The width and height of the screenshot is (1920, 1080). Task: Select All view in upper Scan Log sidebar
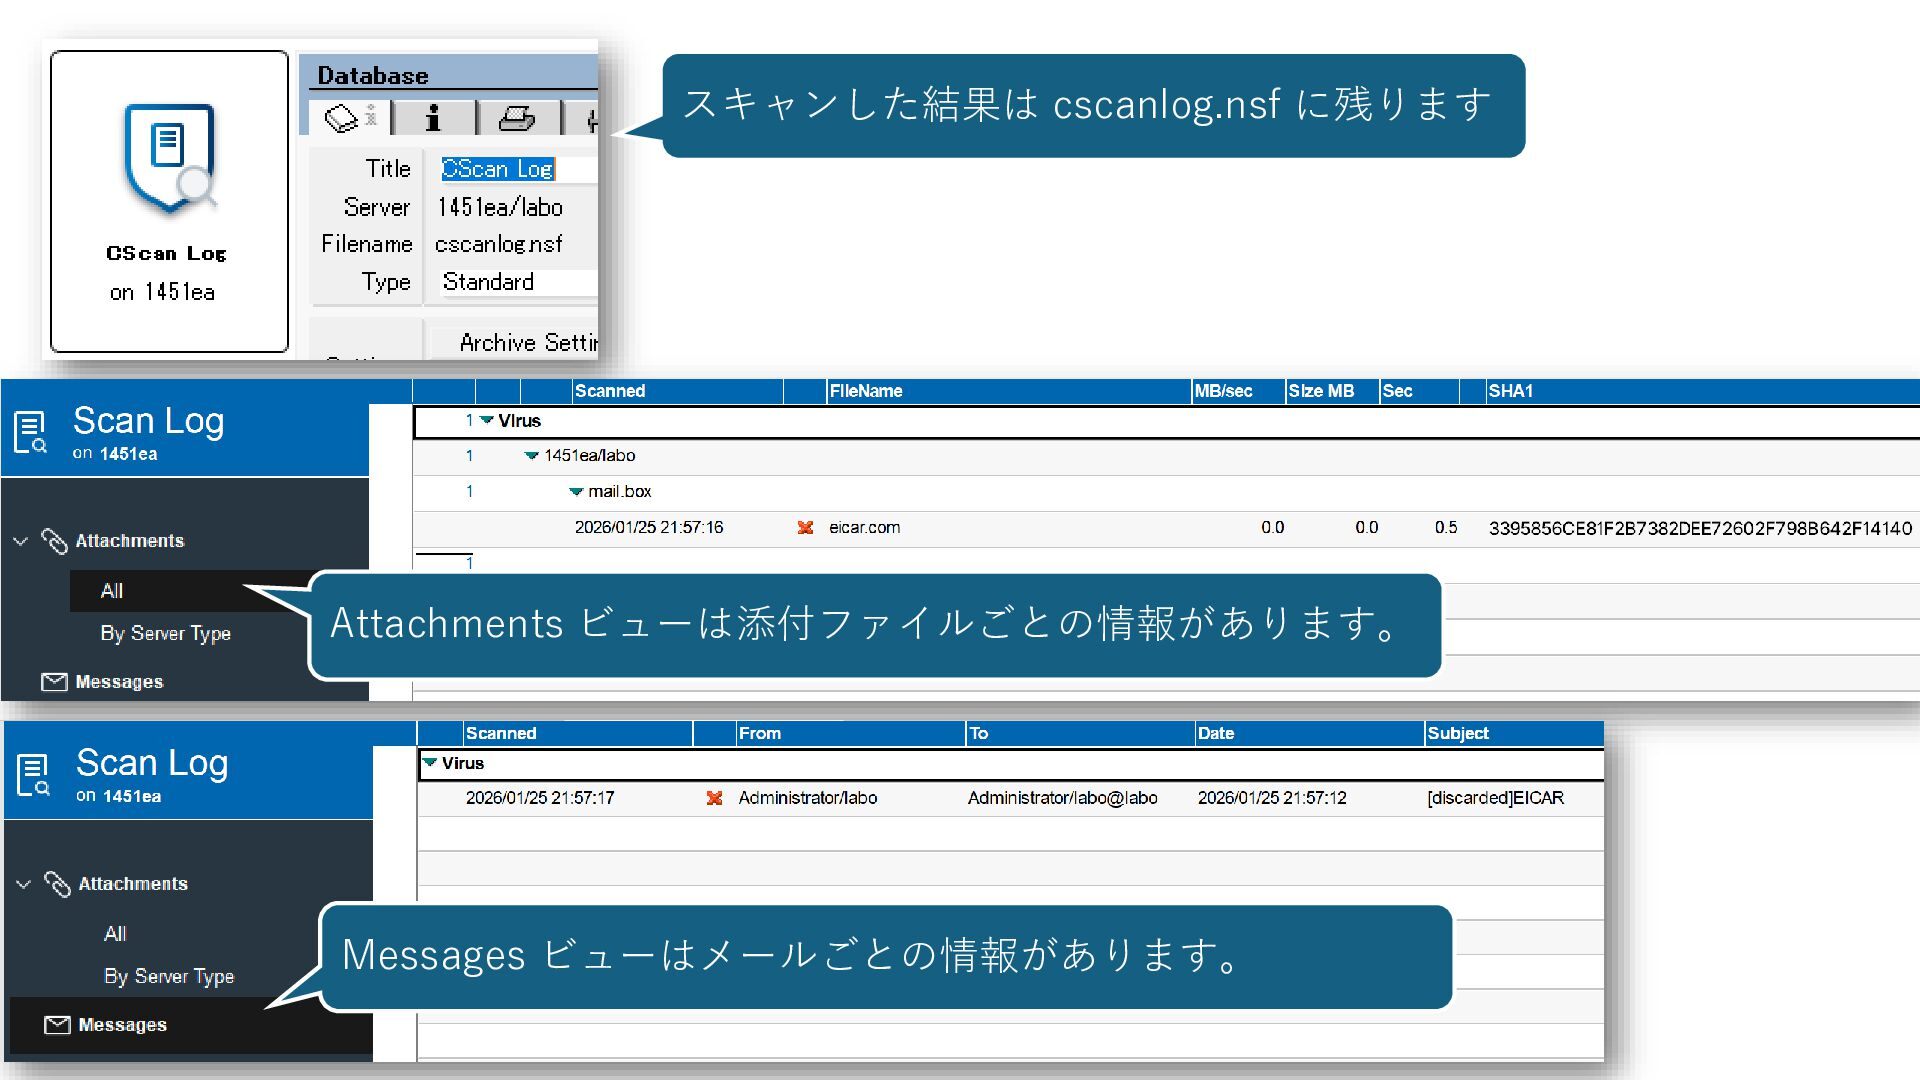click(112, 591)
